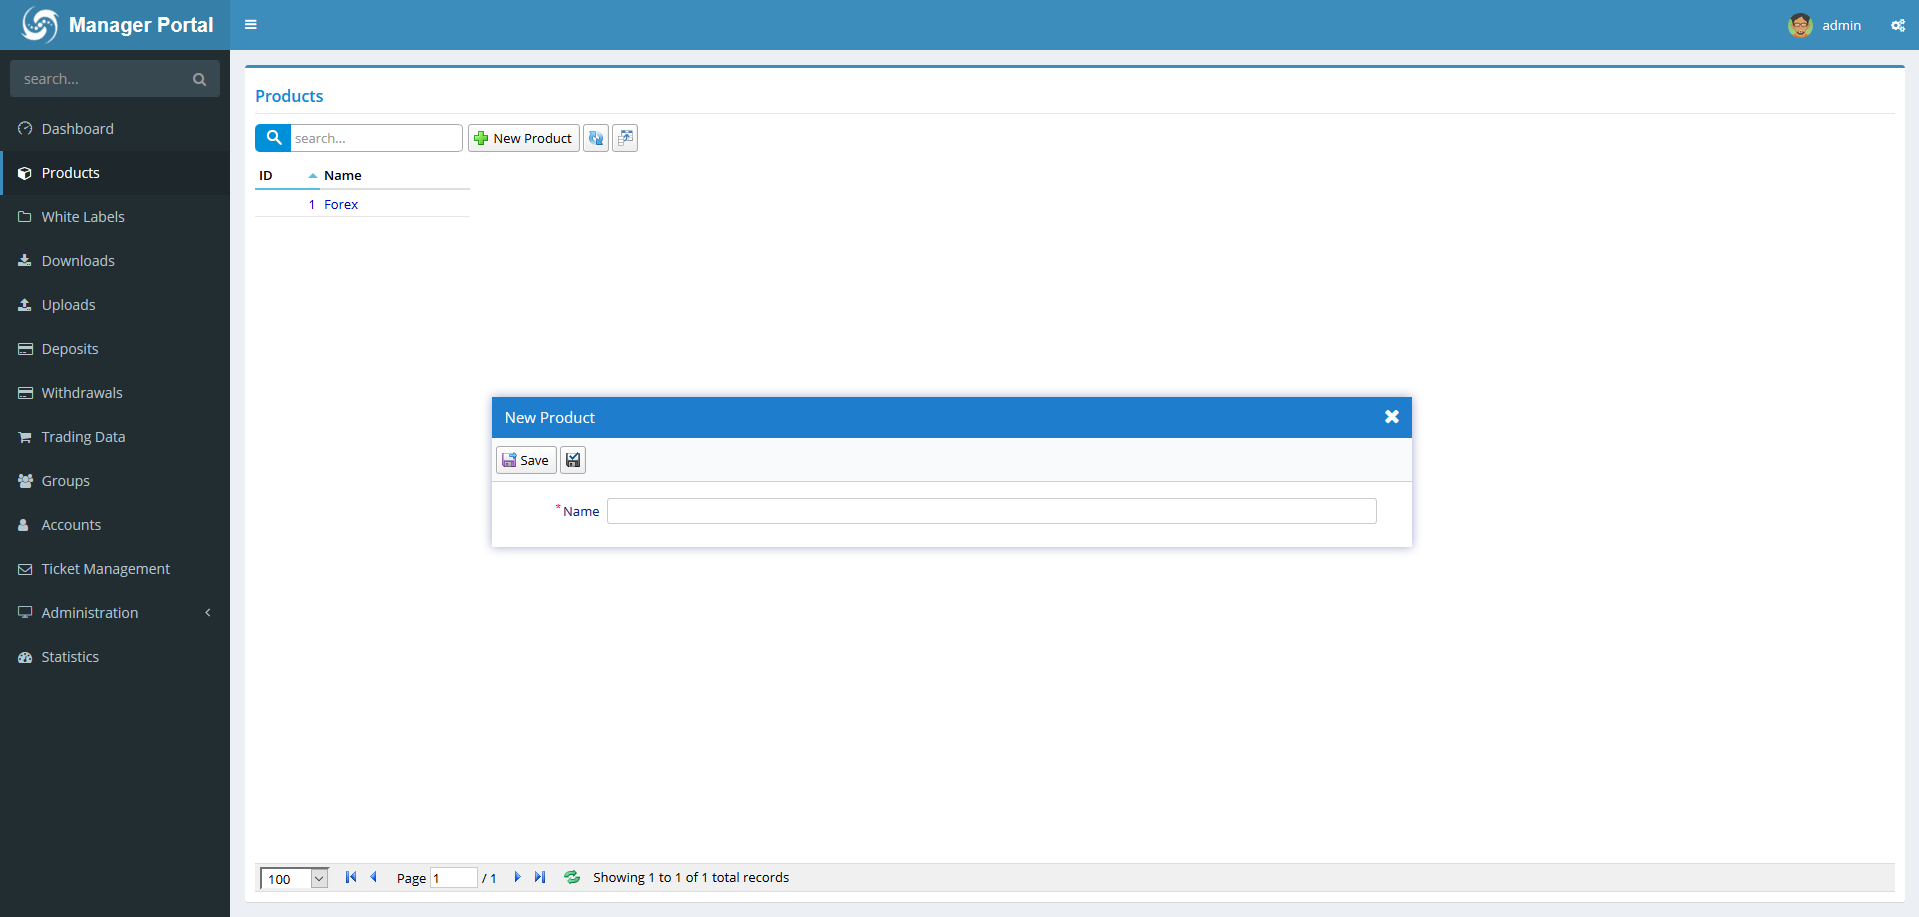The height and width of the screenshot is (917, 1919).
Task: Go to the last page of records
Action: pyautogui.click(x=540, y=877)
